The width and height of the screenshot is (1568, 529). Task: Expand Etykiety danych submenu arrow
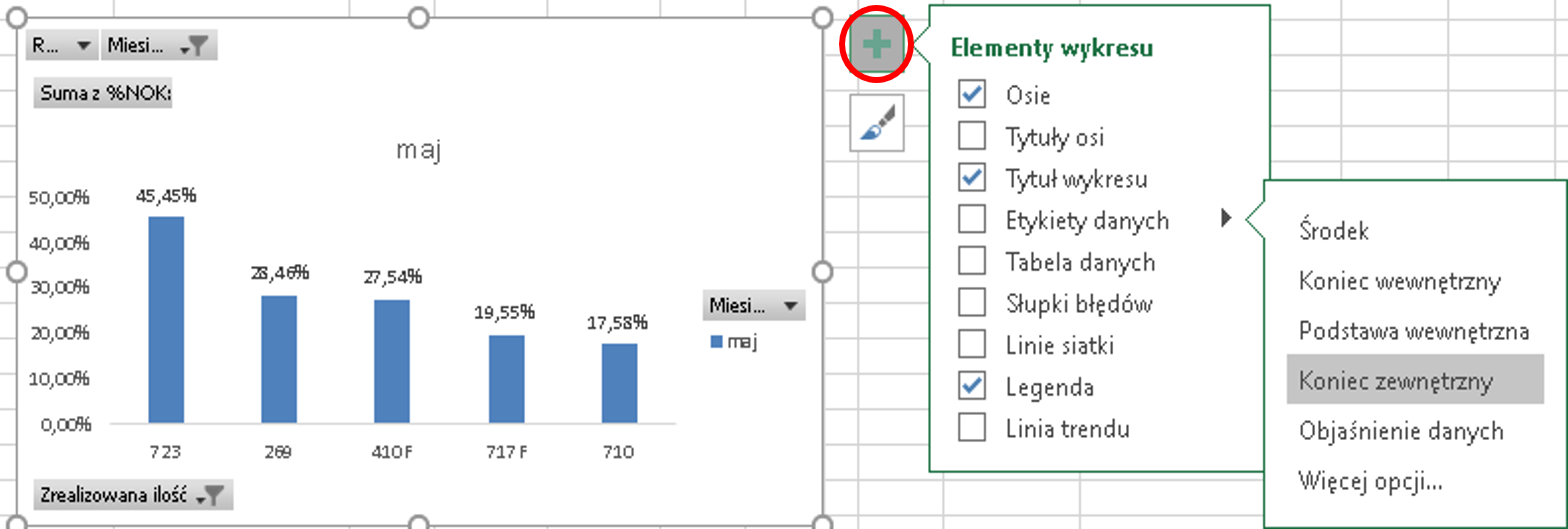(x=1226, y=219)
